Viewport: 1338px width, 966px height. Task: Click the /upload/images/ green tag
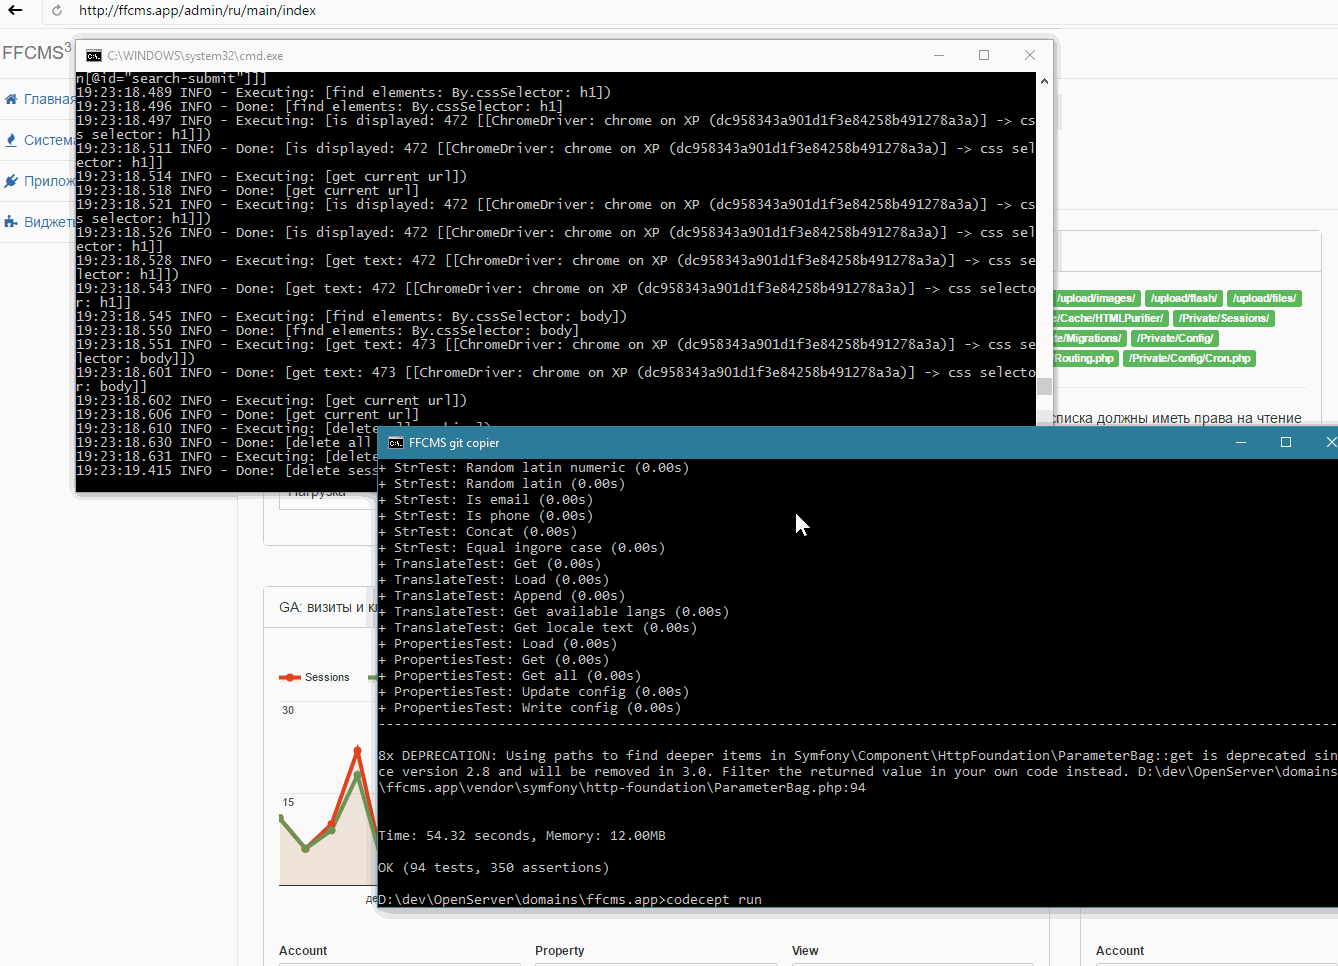coord(1096,298)
